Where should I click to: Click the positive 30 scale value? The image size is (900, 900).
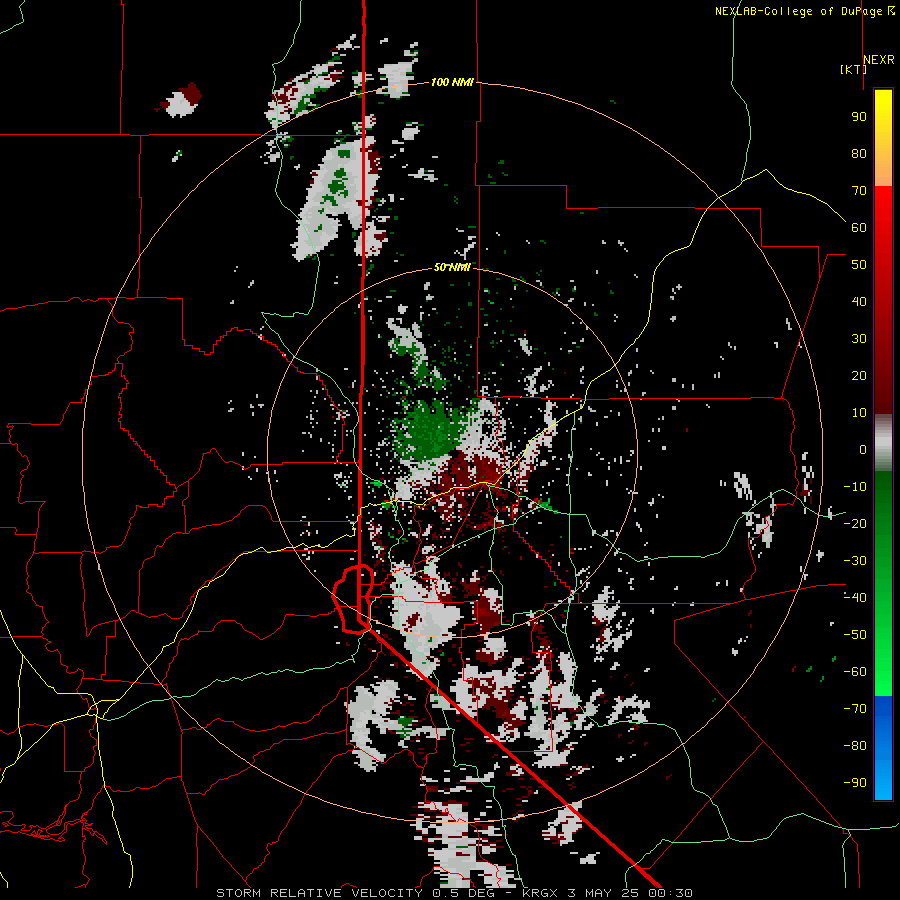point(859,339)
